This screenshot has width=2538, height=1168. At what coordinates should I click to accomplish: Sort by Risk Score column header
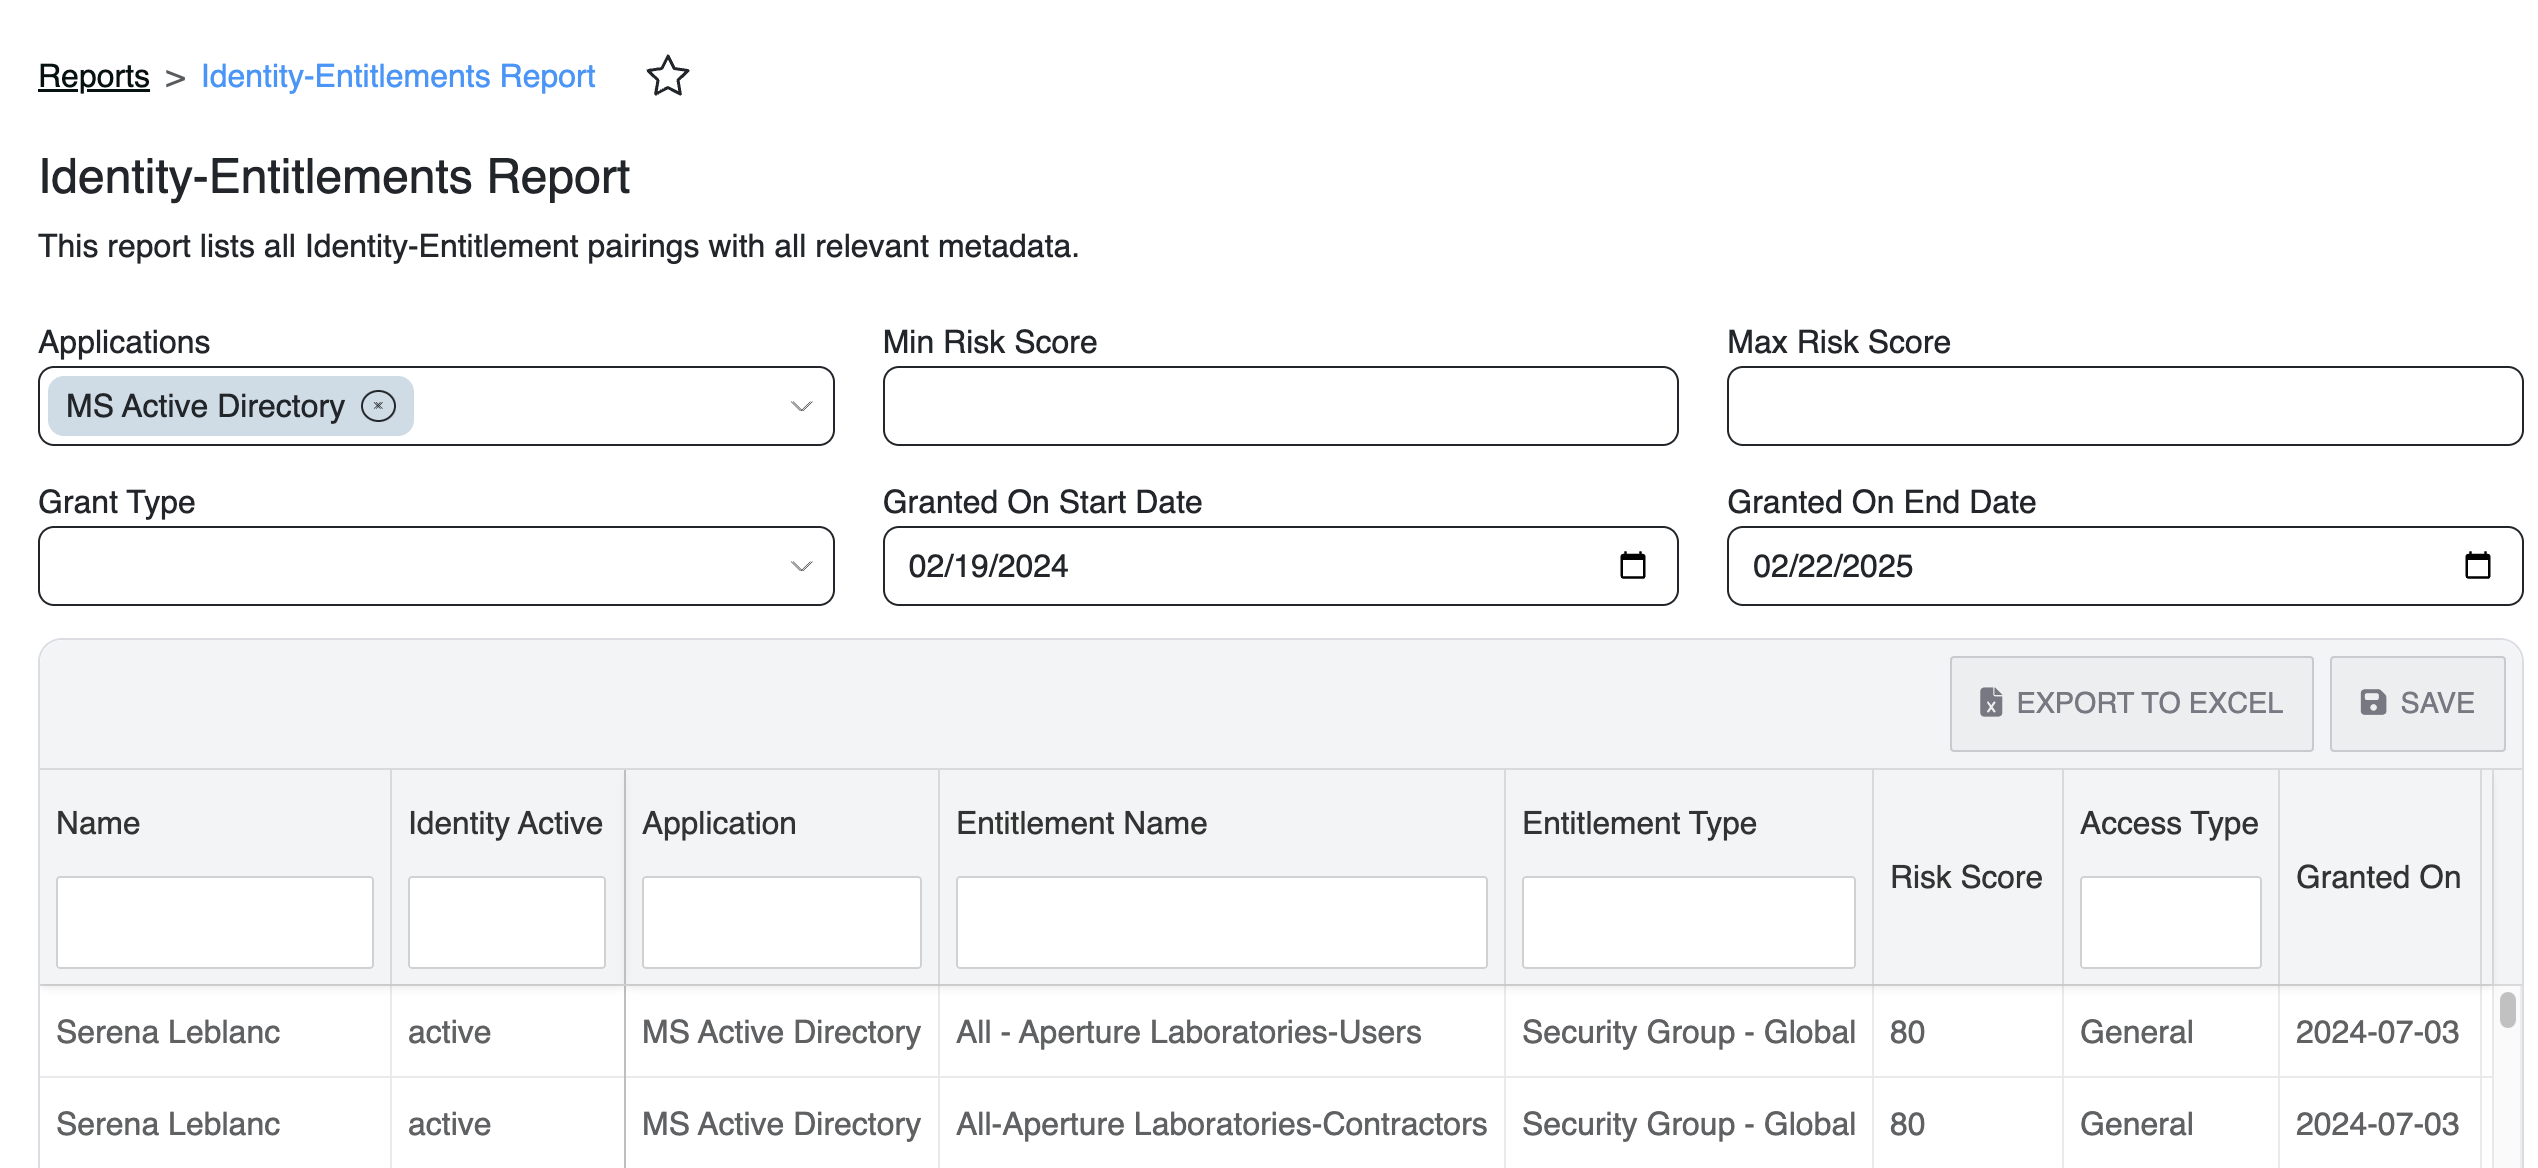[x=1965, y=877]
